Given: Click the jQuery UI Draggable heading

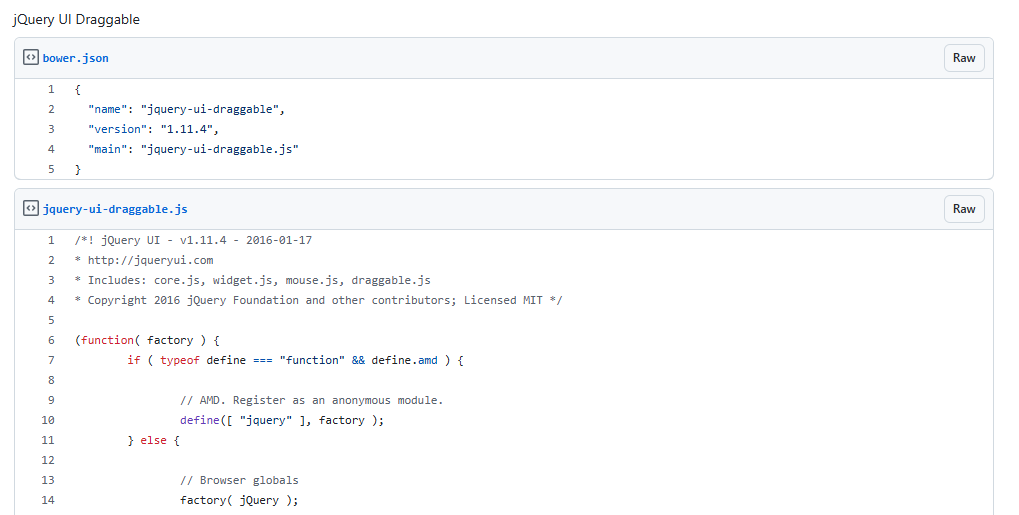Looking at the screenshot, I should point(76,20).
